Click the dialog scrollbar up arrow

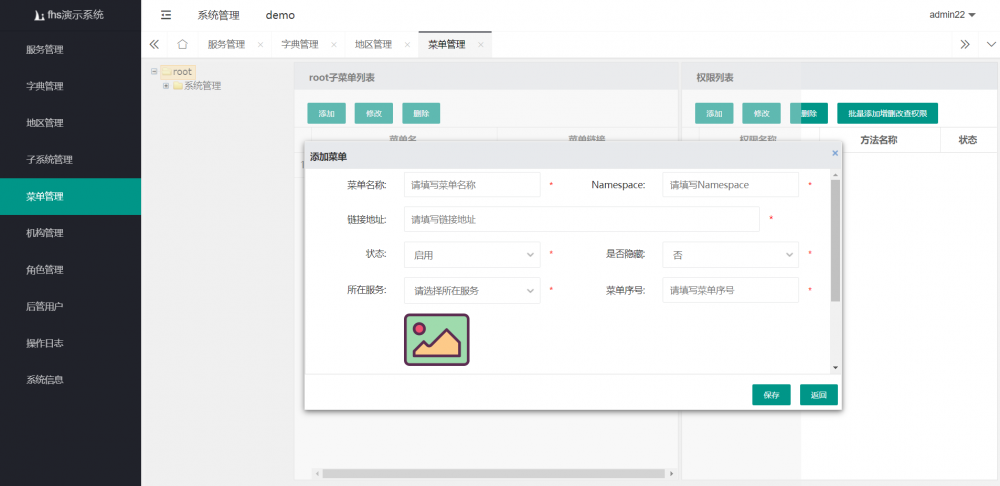[835, 174]
